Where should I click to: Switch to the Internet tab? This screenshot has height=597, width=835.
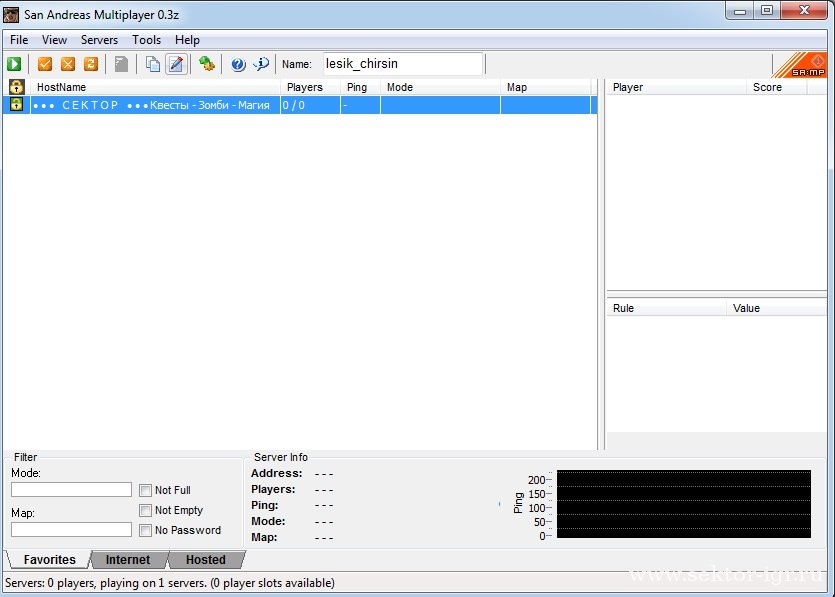(x=128, y=560)
